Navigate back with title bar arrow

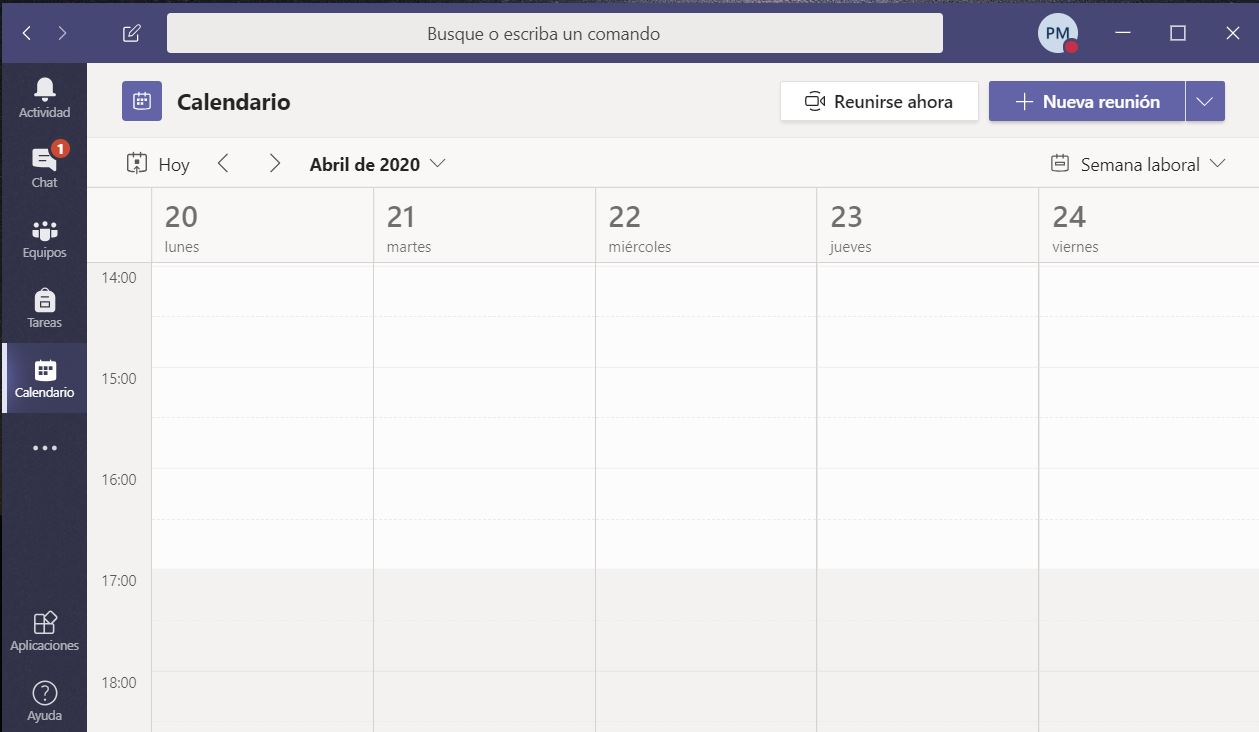27,33
